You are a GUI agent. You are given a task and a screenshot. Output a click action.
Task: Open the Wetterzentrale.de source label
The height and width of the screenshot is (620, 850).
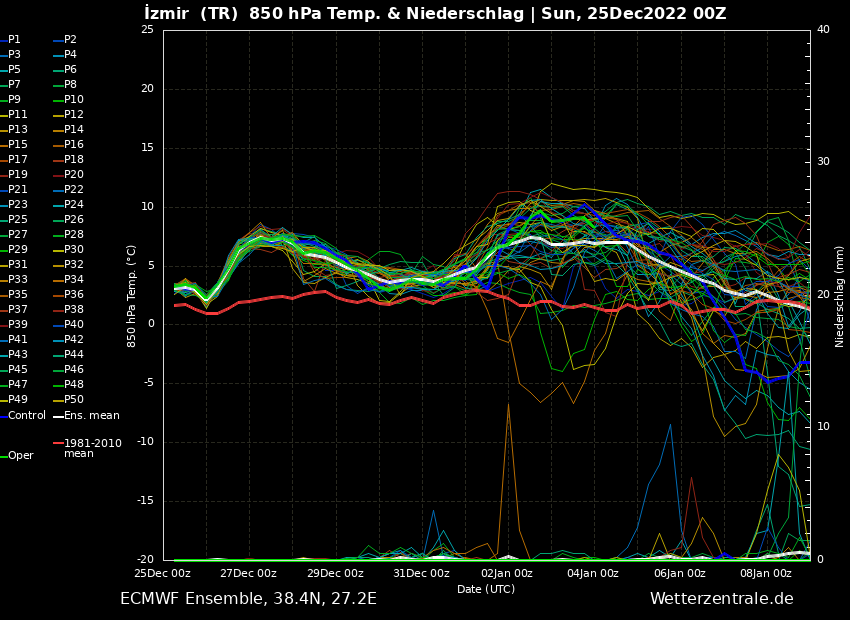[x=722, y=599]
